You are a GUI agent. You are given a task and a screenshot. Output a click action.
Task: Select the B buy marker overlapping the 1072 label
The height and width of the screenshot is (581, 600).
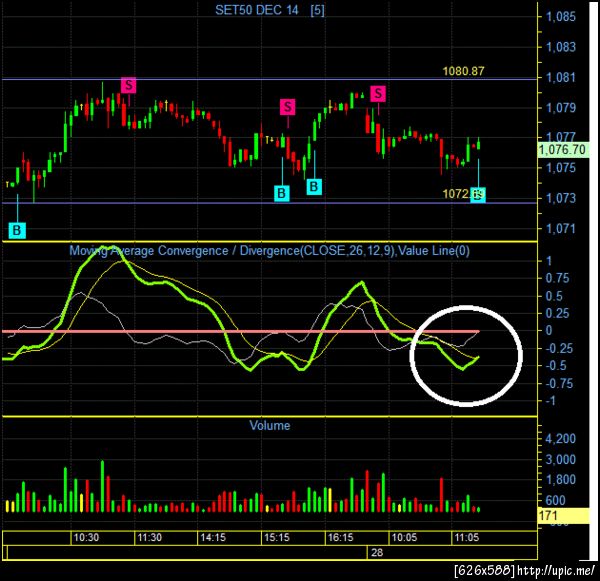[478, 195]
